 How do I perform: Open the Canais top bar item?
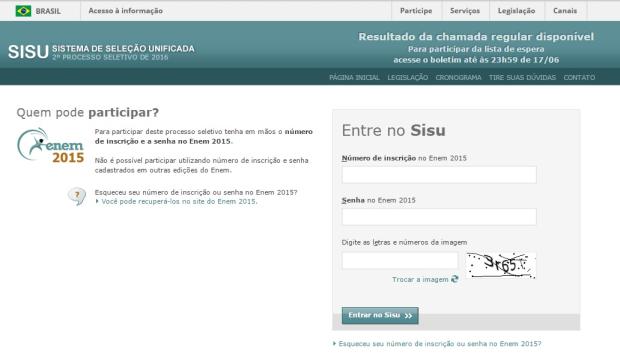[565, 11]
